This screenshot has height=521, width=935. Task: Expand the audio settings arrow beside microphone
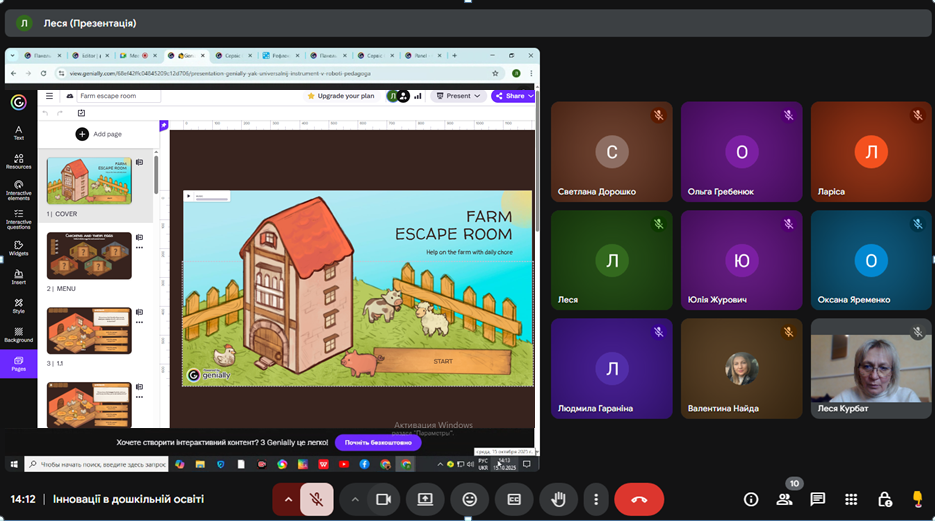click(289, 499)
